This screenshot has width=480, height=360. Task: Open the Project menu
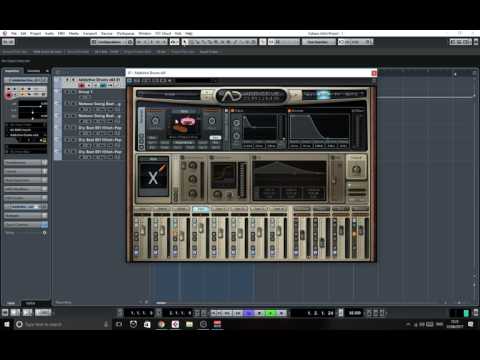[x=35, y=34]
